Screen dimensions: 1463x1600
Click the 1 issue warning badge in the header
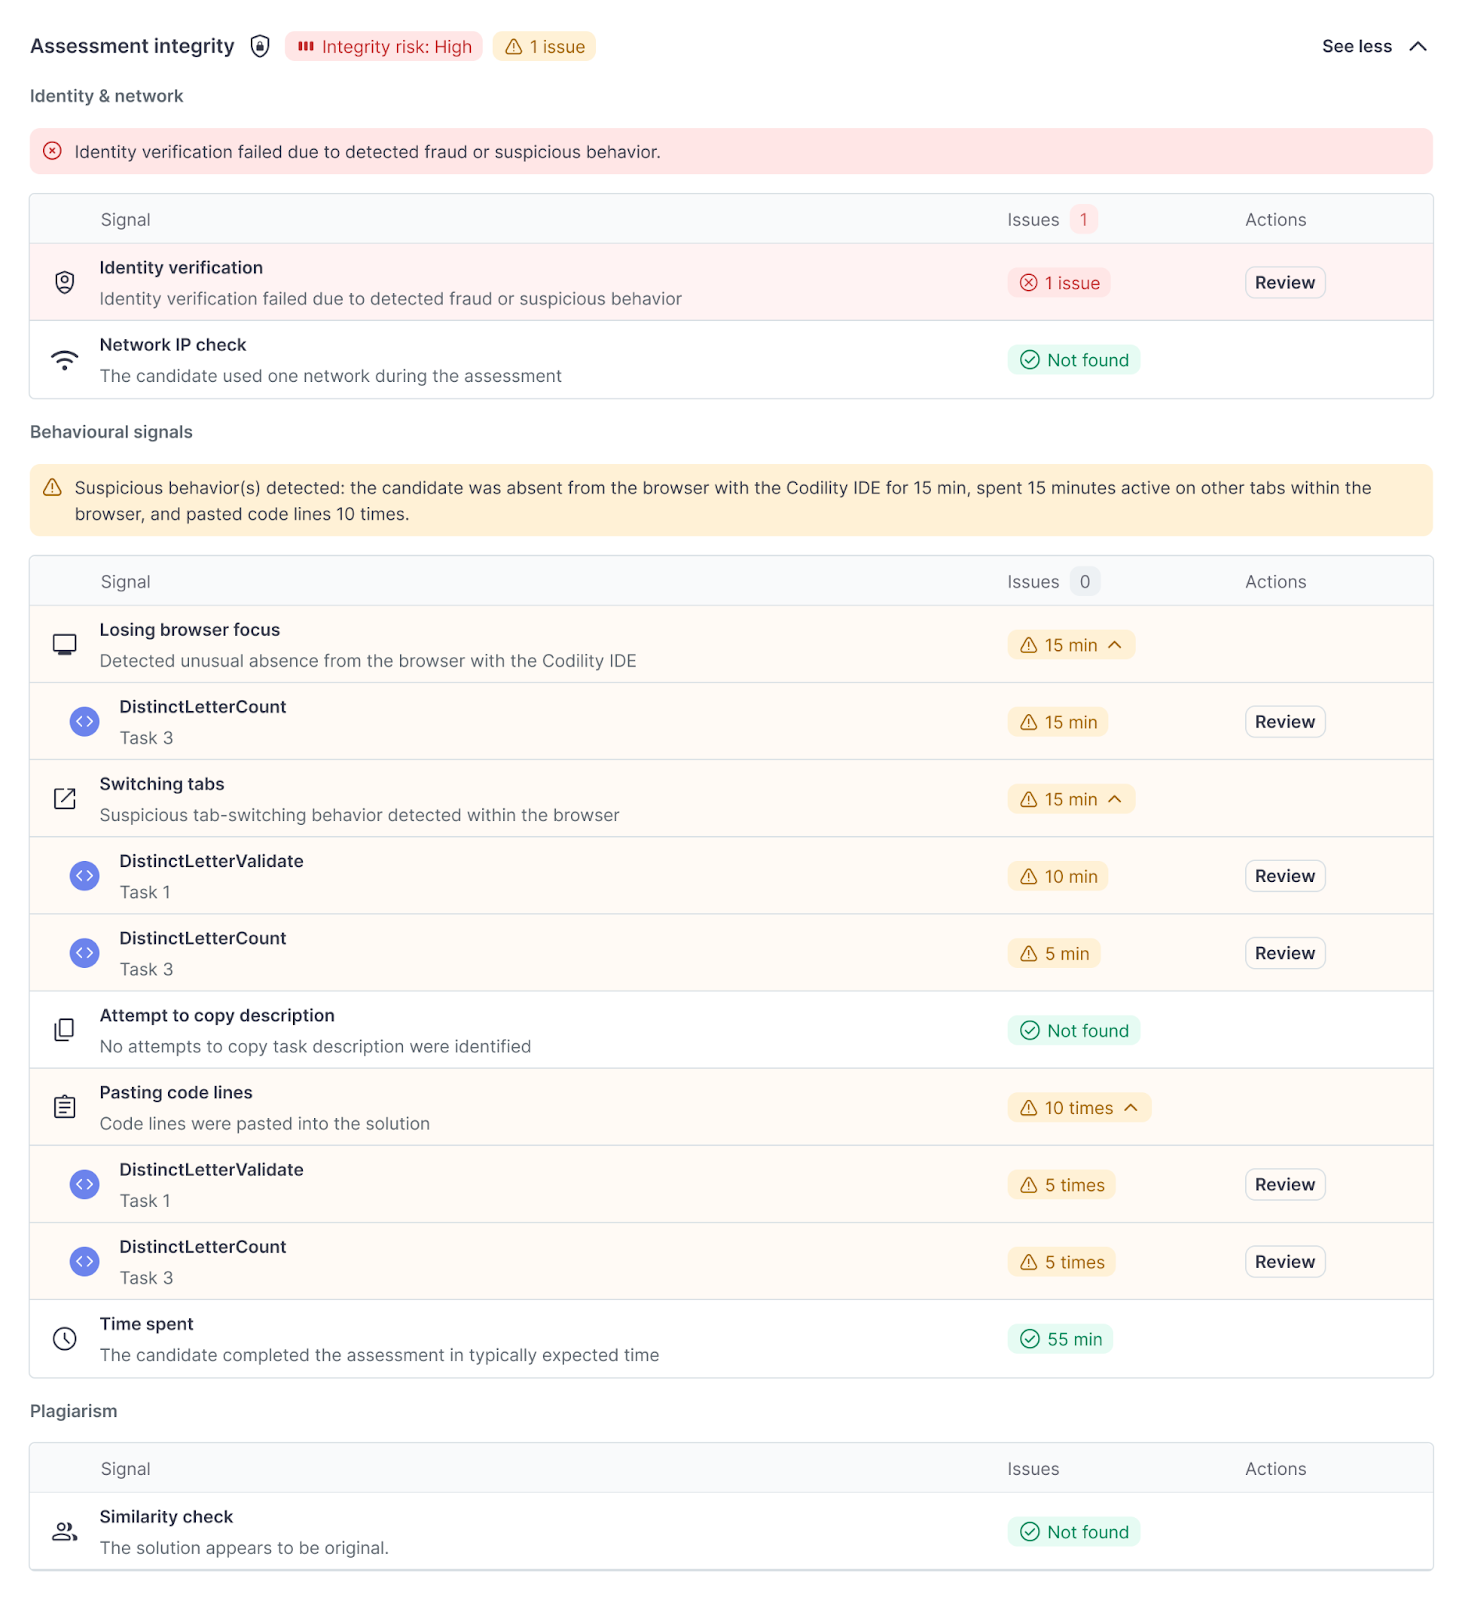coord(544,46)
